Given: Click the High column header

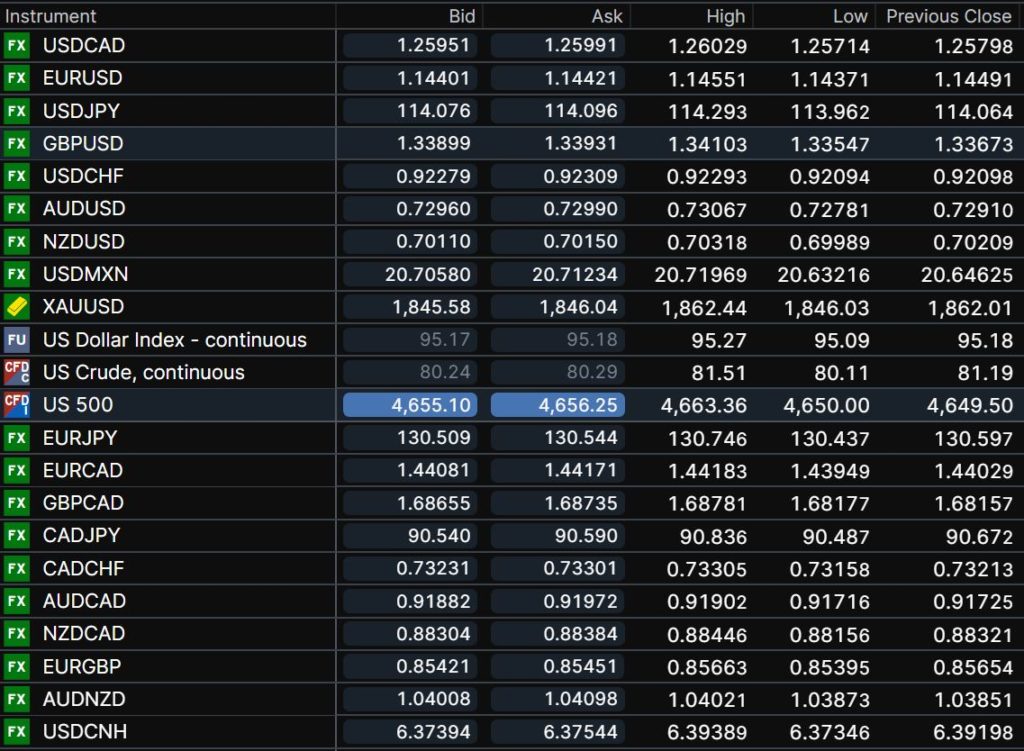Looking at the screenshot, I should 725,16.
